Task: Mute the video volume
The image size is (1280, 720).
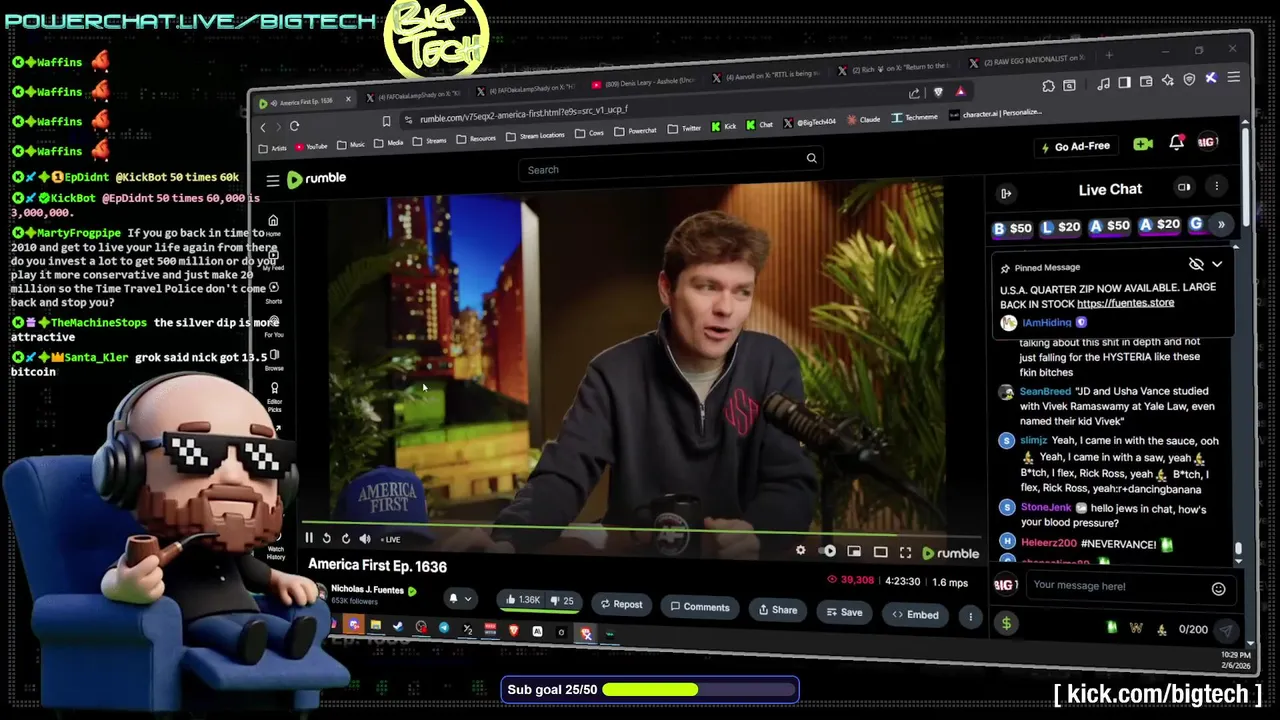Action: pyautogui.click(x=364, y=539)
